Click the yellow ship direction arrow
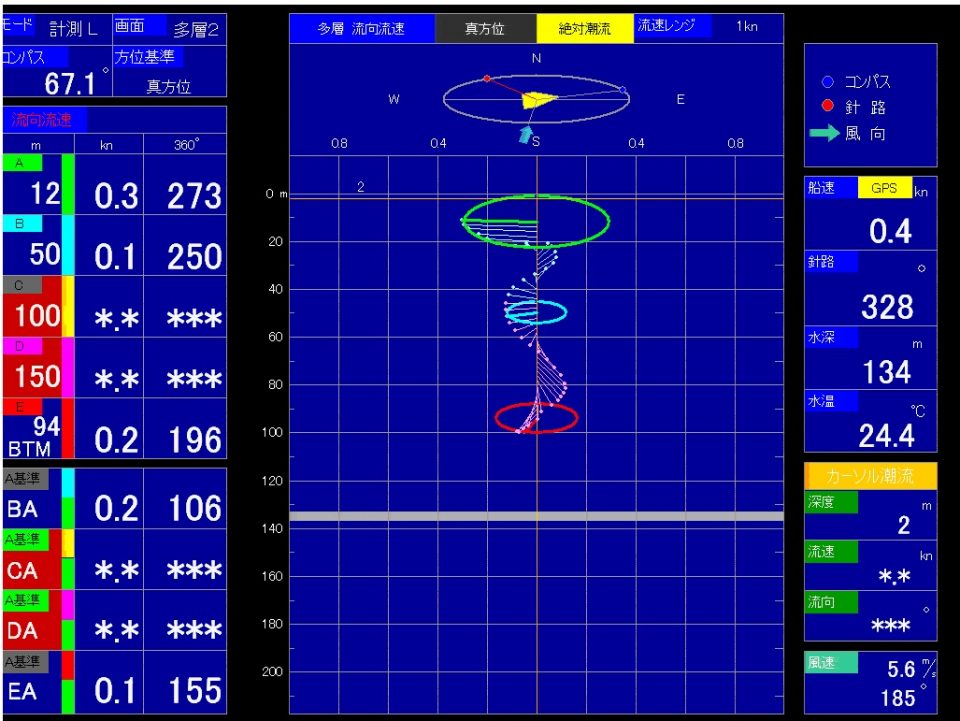The height and width of the screenshot is (721, 960). click(x=539, y=100)
